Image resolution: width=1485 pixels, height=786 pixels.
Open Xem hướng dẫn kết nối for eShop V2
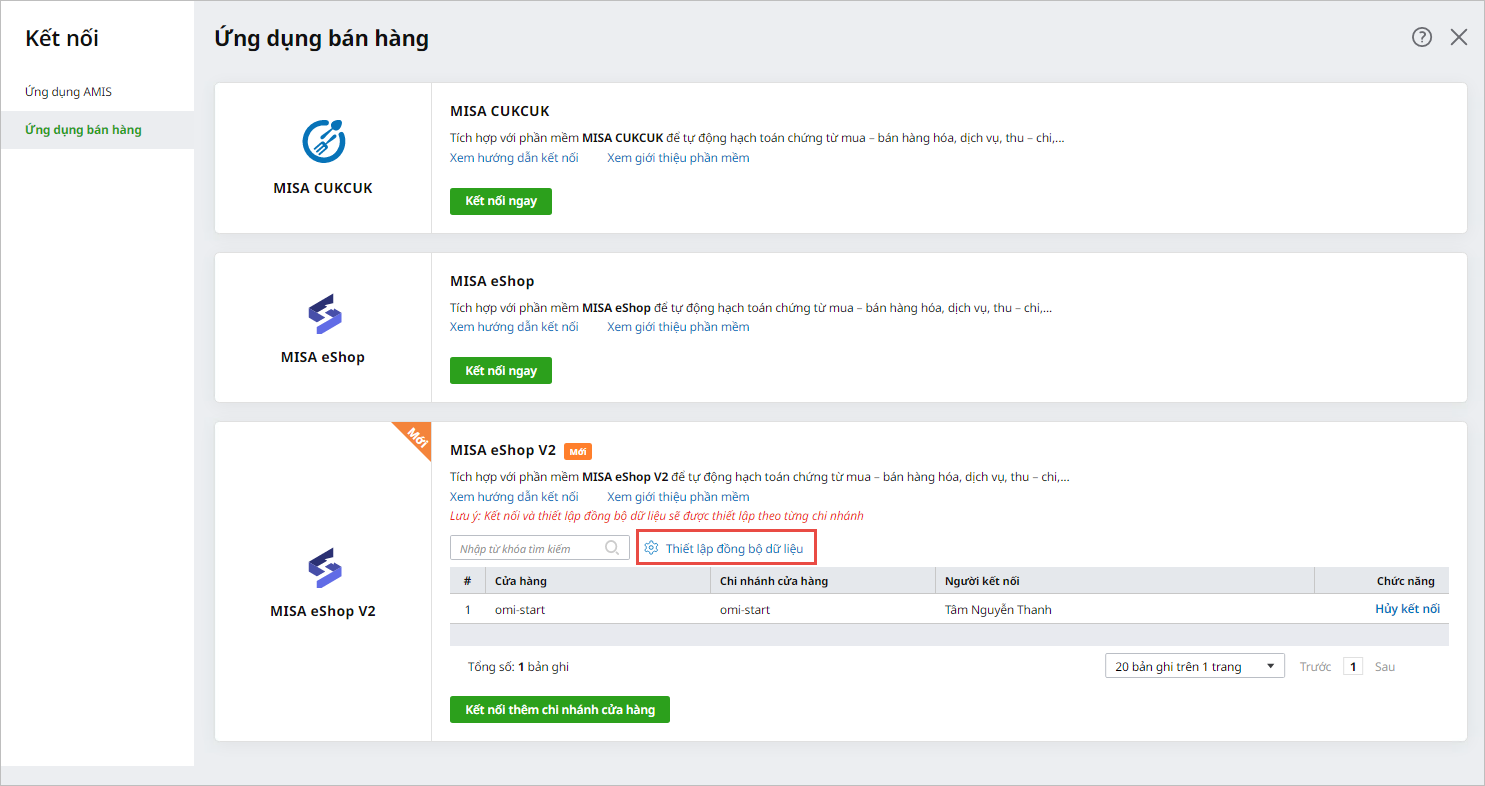tap(514, 497)
